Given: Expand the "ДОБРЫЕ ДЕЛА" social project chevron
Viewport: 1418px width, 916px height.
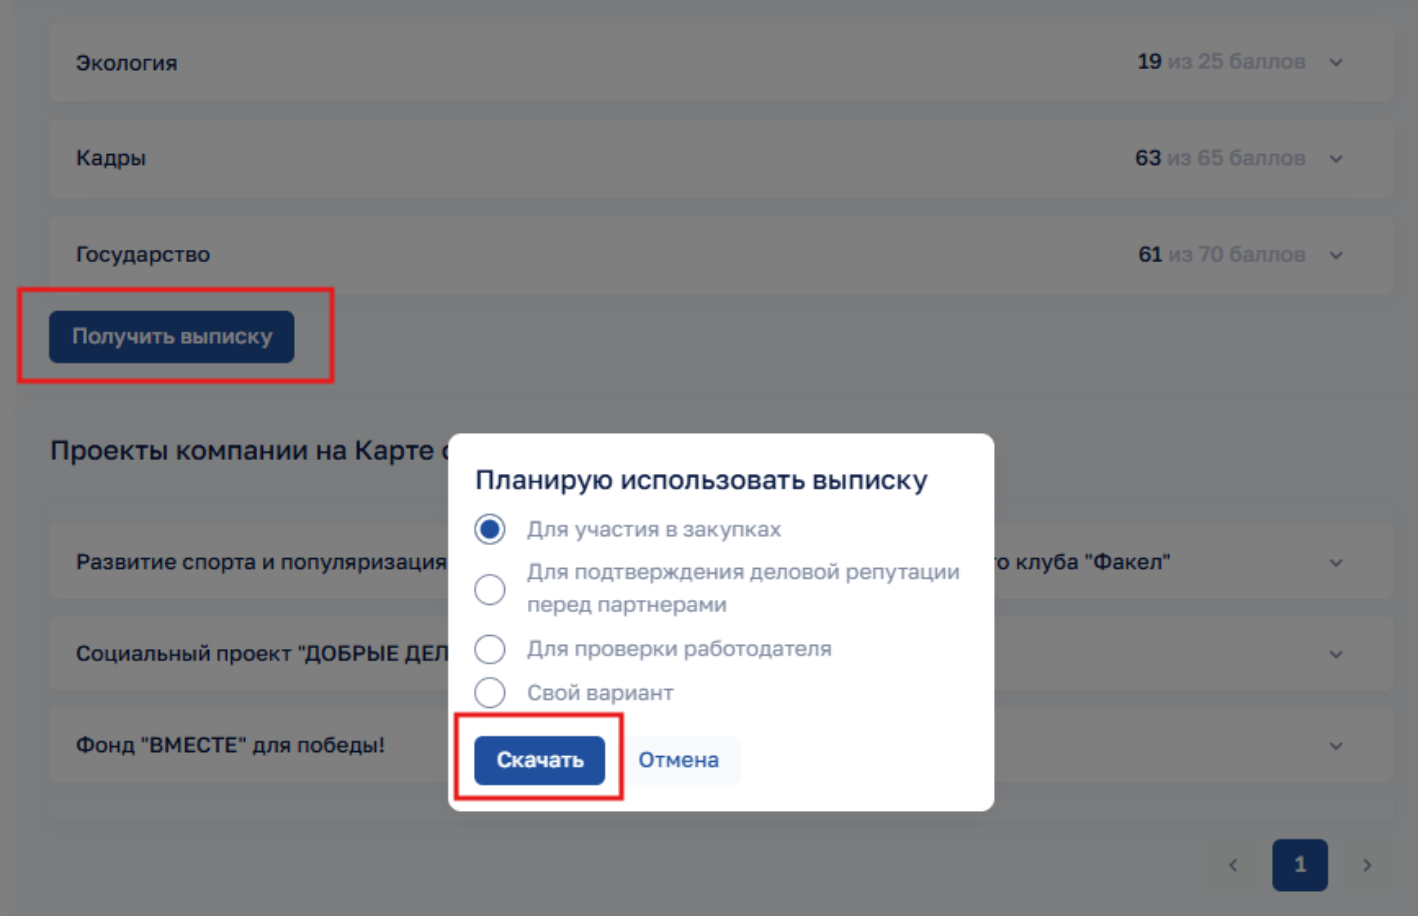Looking at the screenshot, I should point(1336,655).
